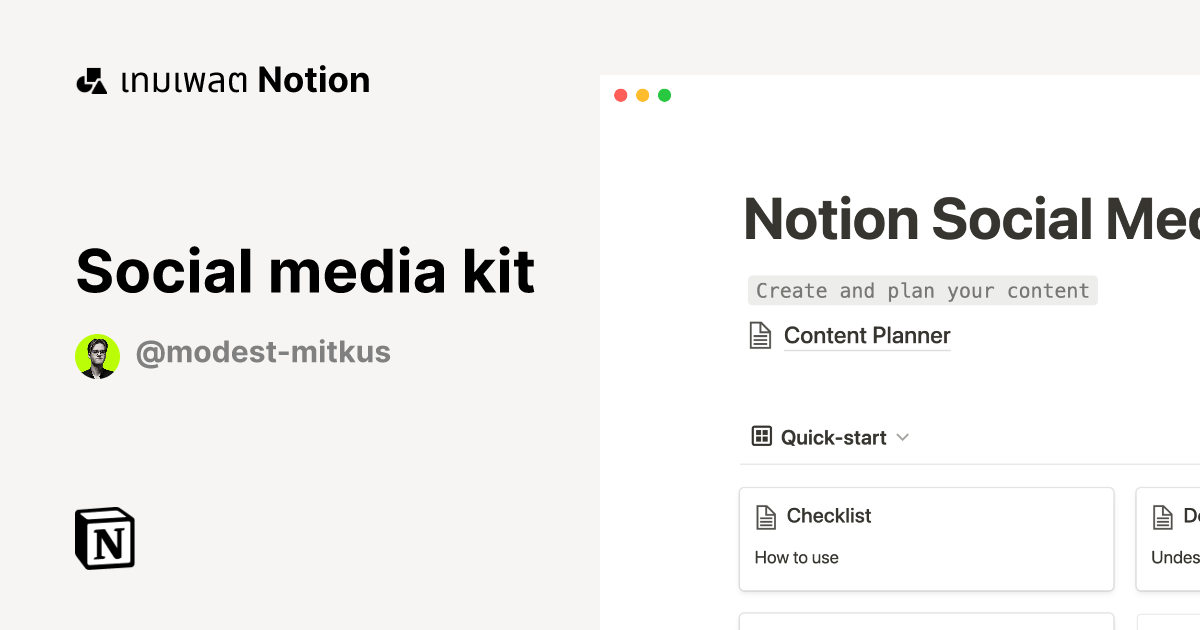Click the เทมเพลต Notion logo mark
Screen dimensions: 1200x630
click(x=91, y=79)
